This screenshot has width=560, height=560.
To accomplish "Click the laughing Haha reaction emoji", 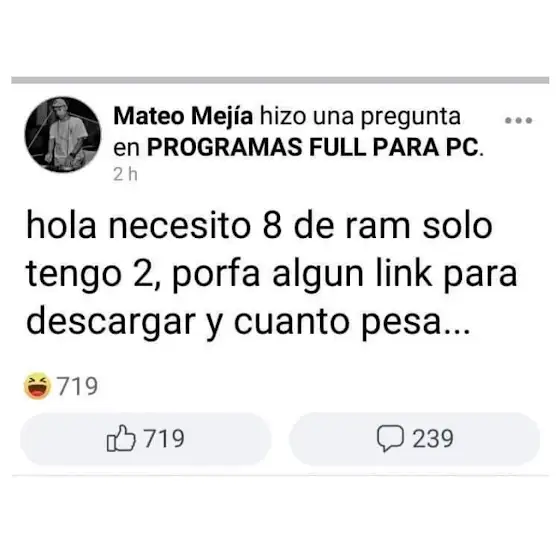I will pyautogui.click(x=37, y=386).
